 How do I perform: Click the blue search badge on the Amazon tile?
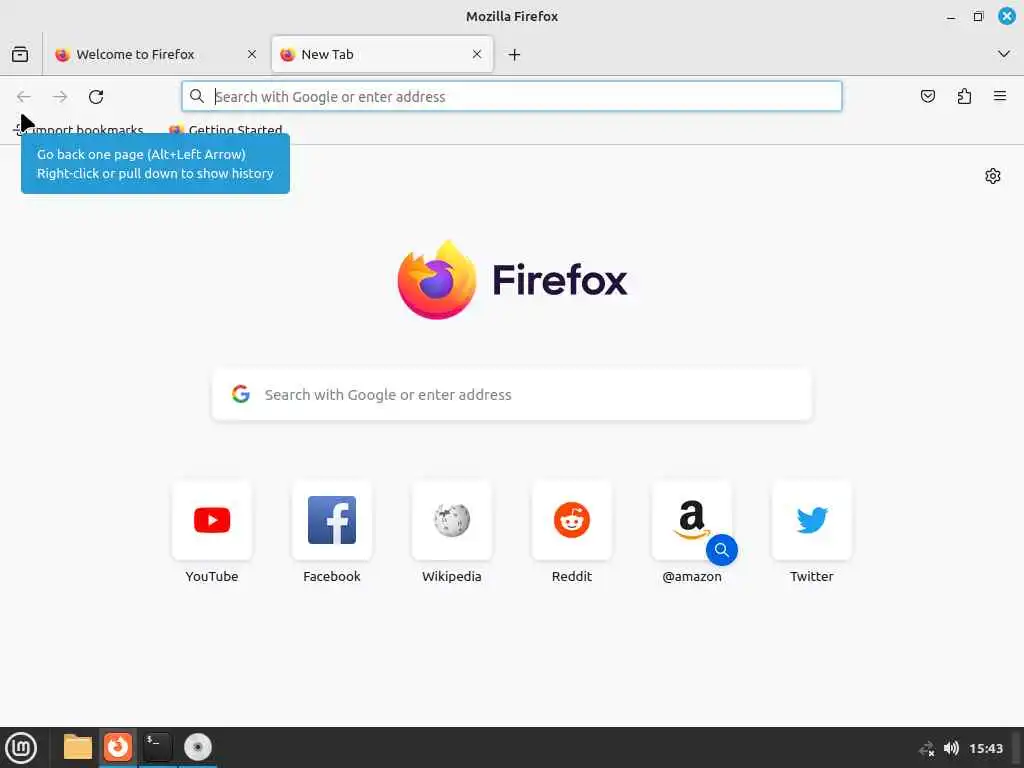click(722, 550)
